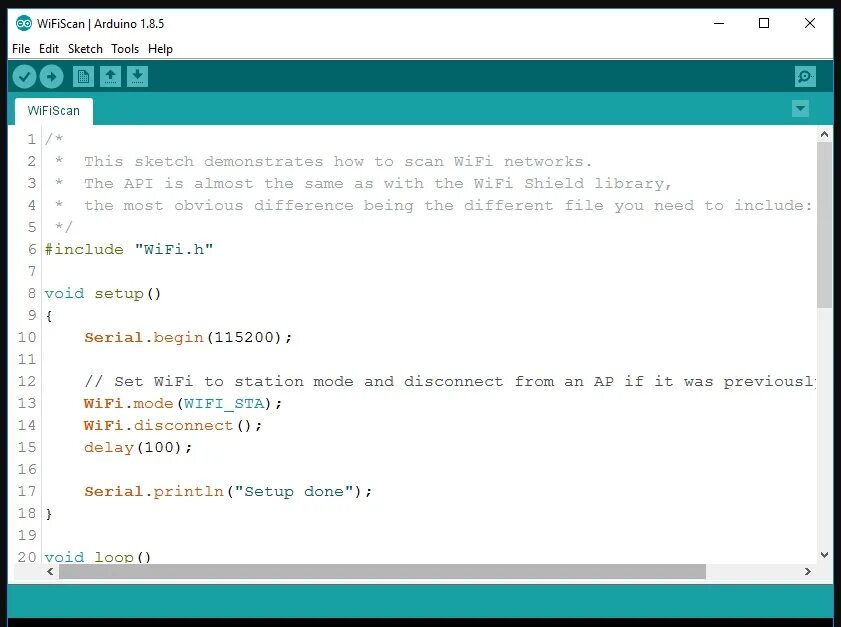
Task: Click the 'void loop()' text
Action: click(x=98, y=557)
